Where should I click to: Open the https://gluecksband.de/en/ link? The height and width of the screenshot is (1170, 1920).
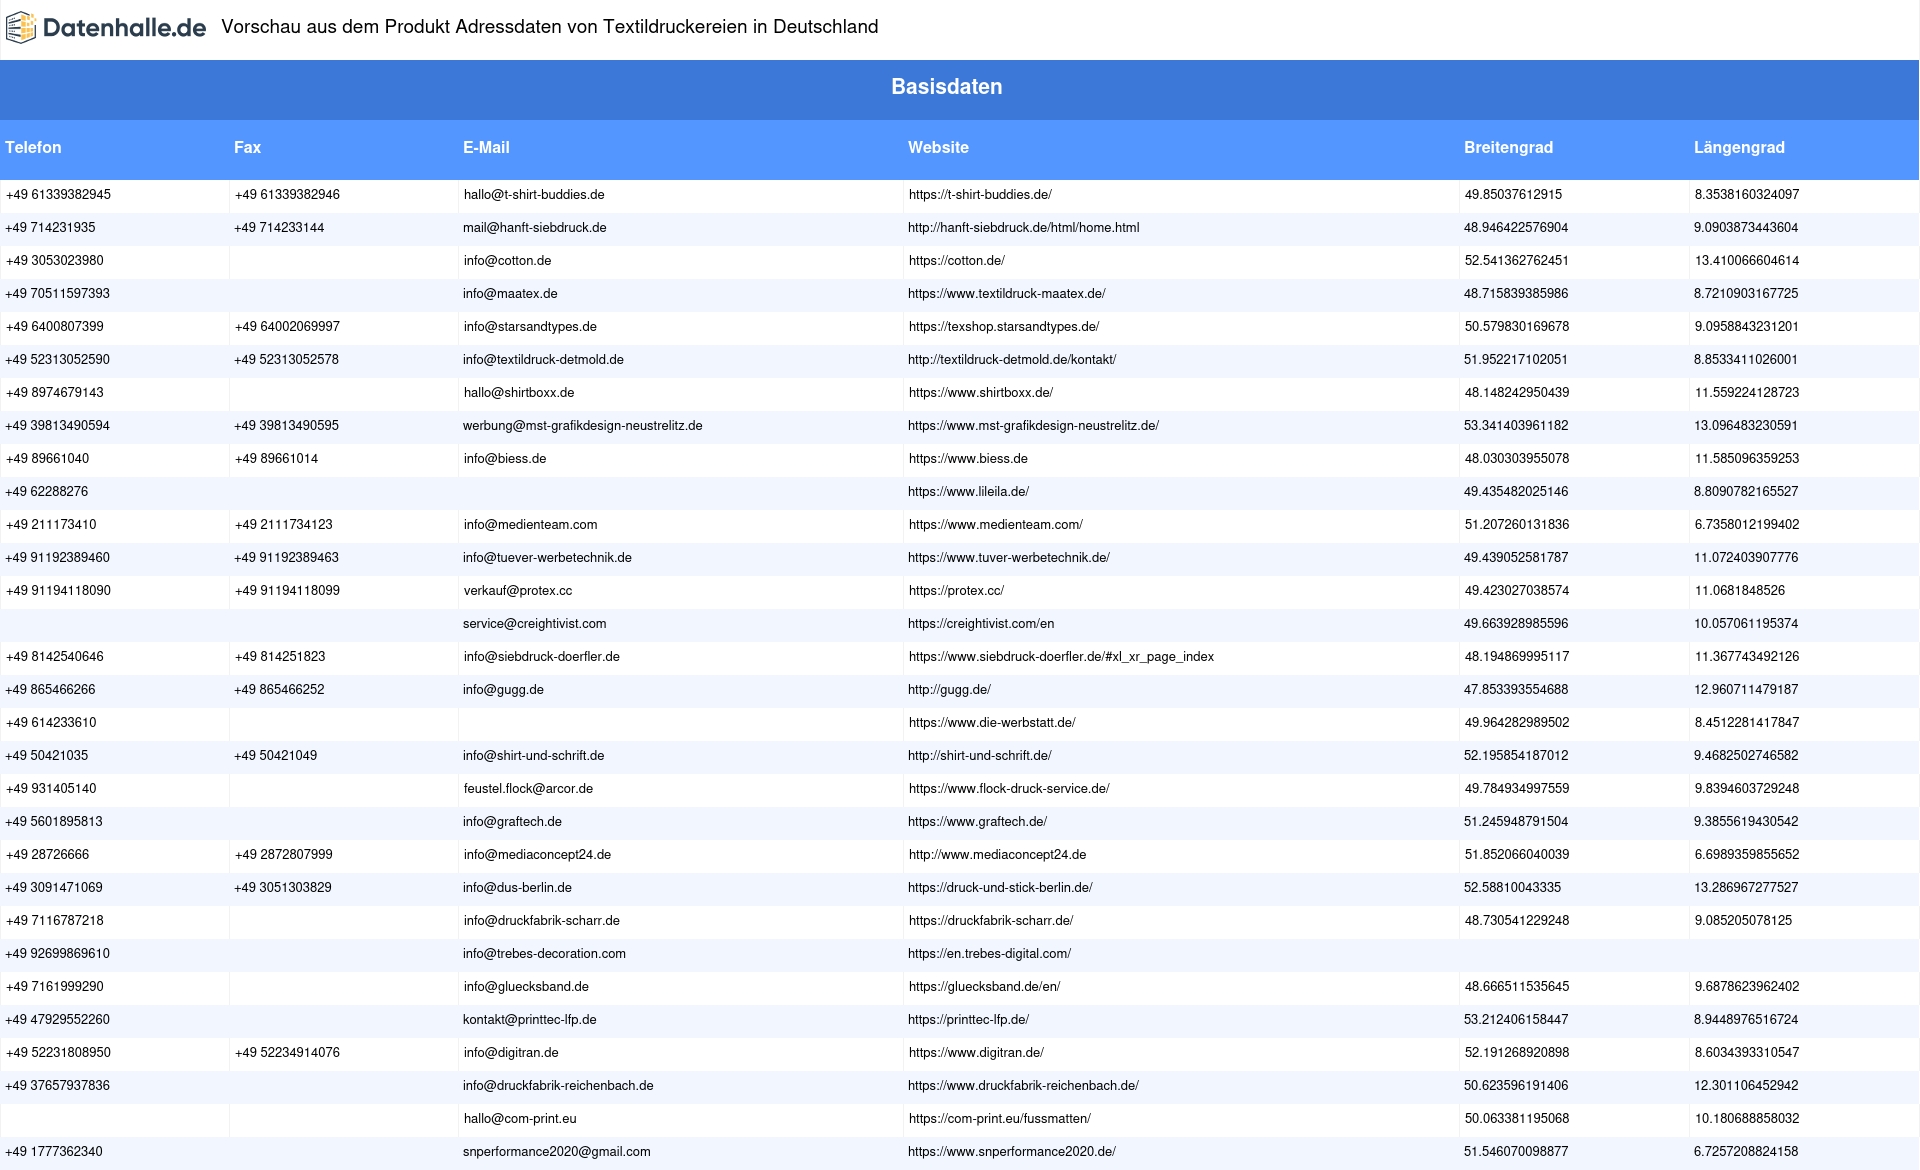pos(984,987)
